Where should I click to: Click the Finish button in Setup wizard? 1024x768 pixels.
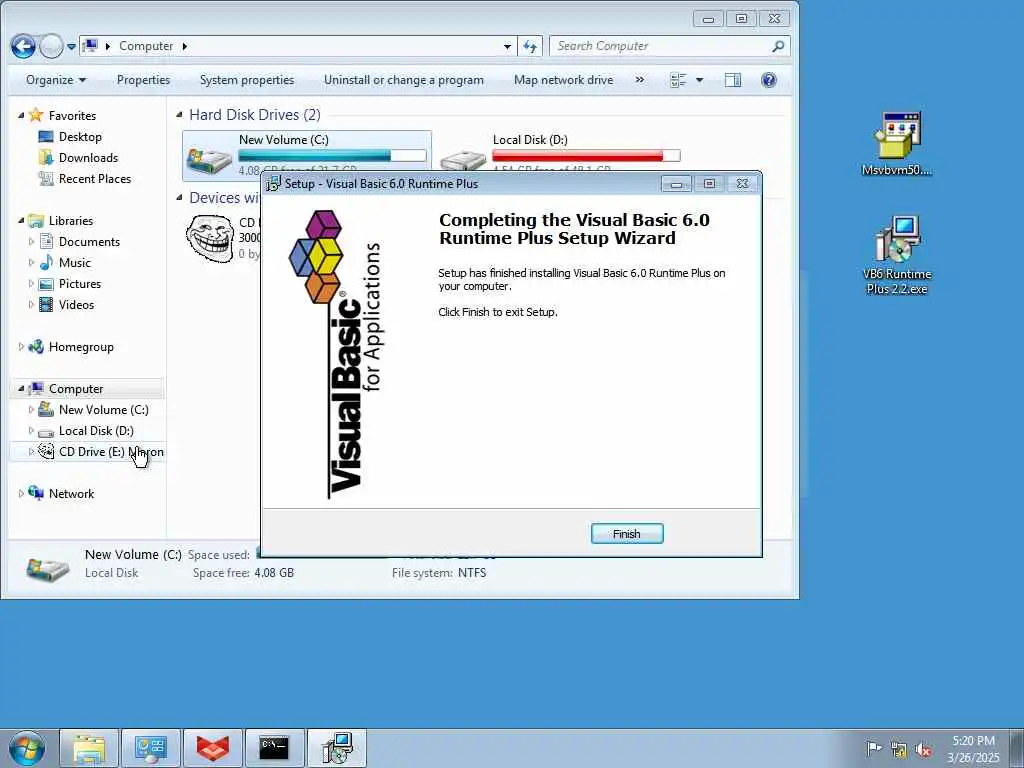(626, 534)
